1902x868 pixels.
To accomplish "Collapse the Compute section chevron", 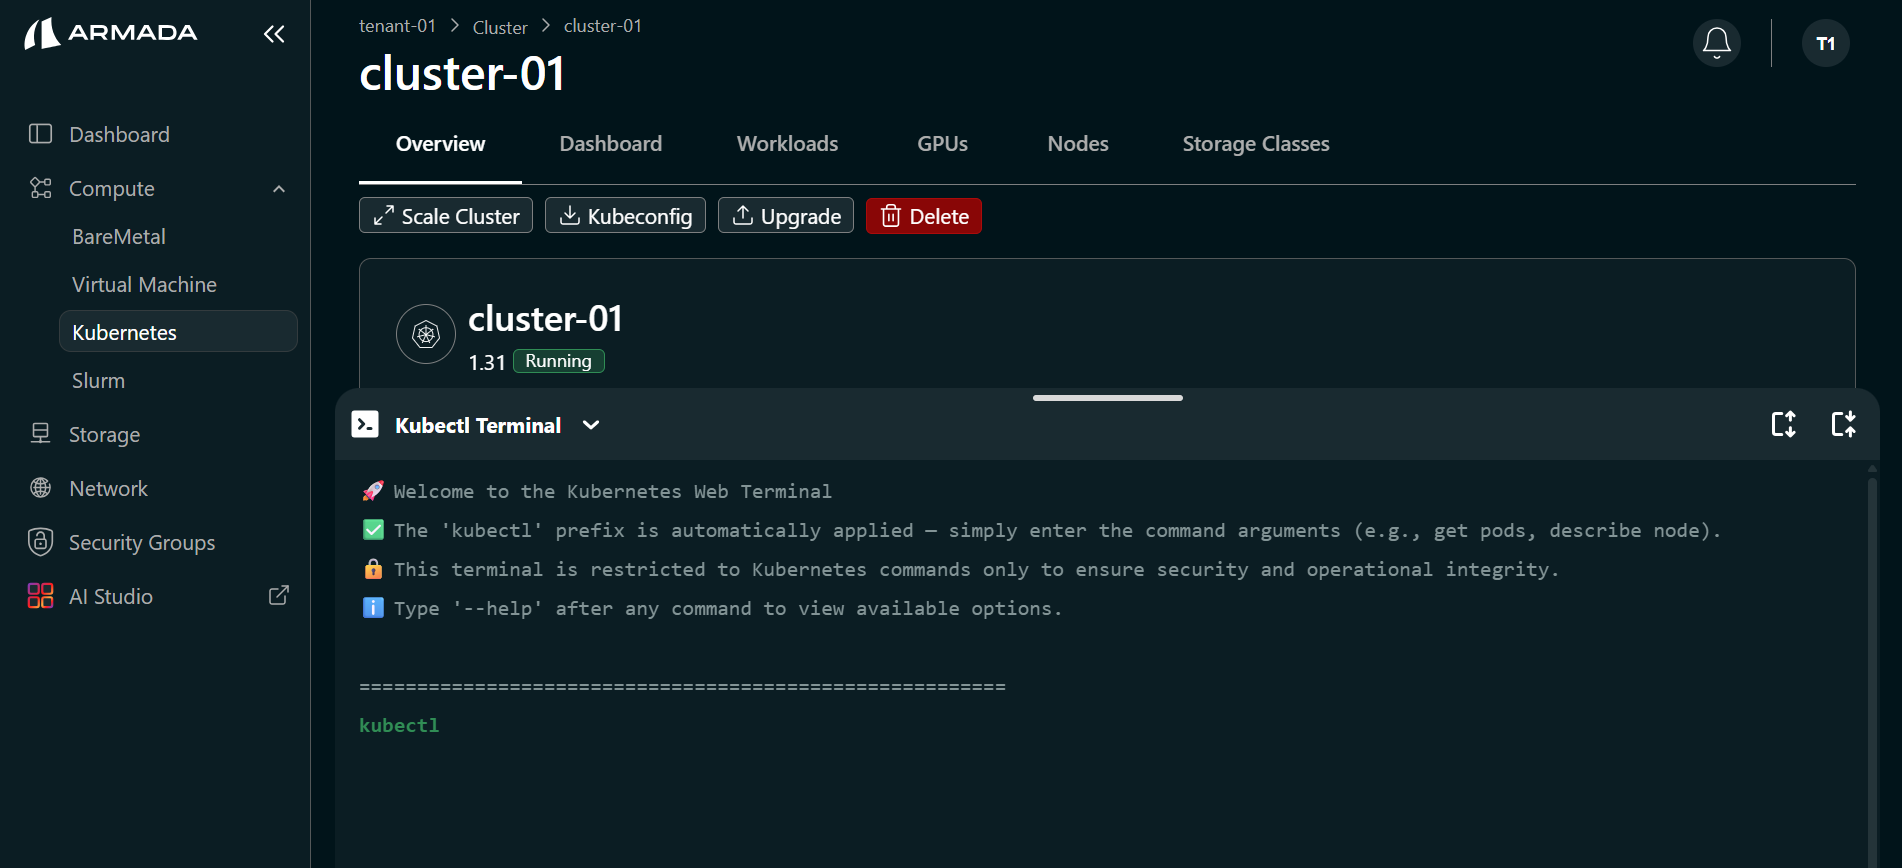I will click(279, 189).
